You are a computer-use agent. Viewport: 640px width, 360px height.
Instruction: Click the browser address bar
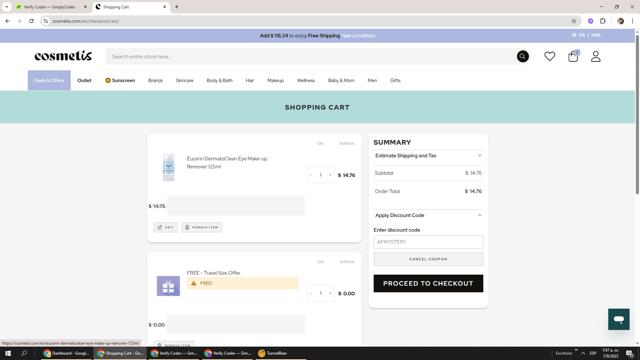[x=306, y=21]
